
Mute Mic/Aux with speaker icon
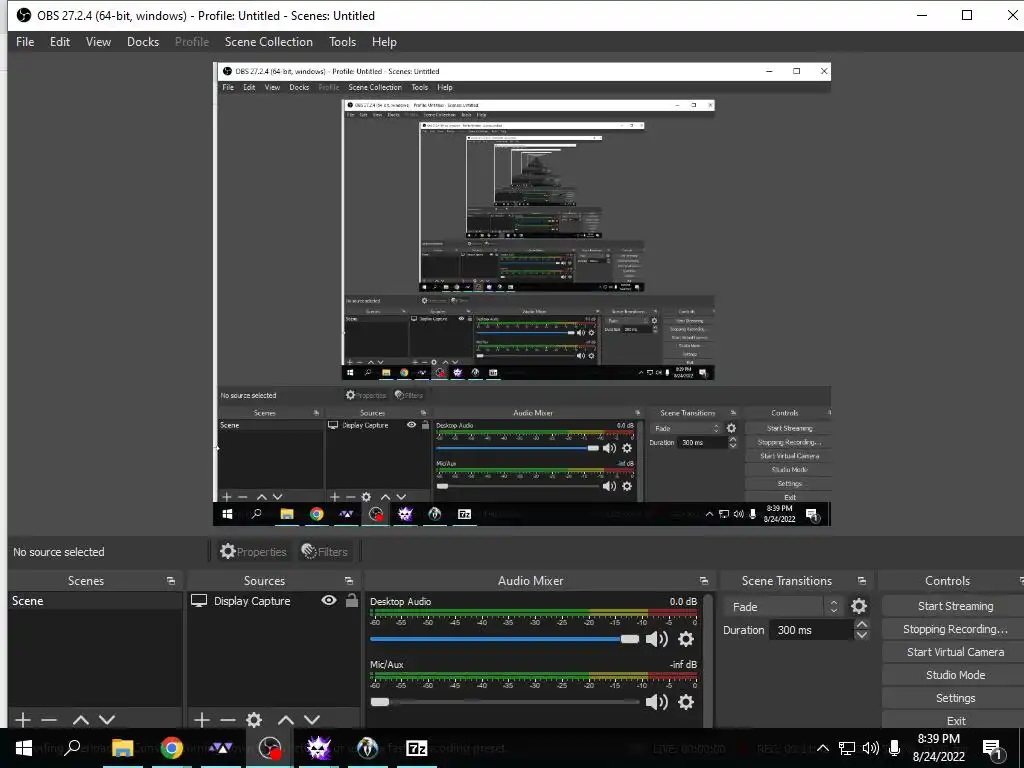pyautogui.click(x=656, y=701)
